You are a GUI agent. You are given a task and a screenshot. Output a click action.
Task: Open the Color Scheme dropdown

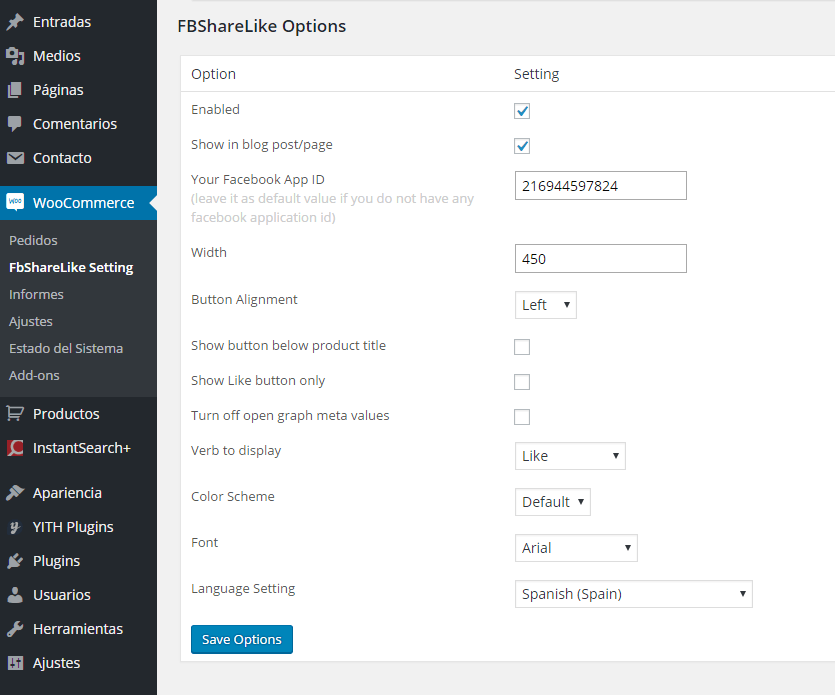pyautogui.click(x=553, y=502)
